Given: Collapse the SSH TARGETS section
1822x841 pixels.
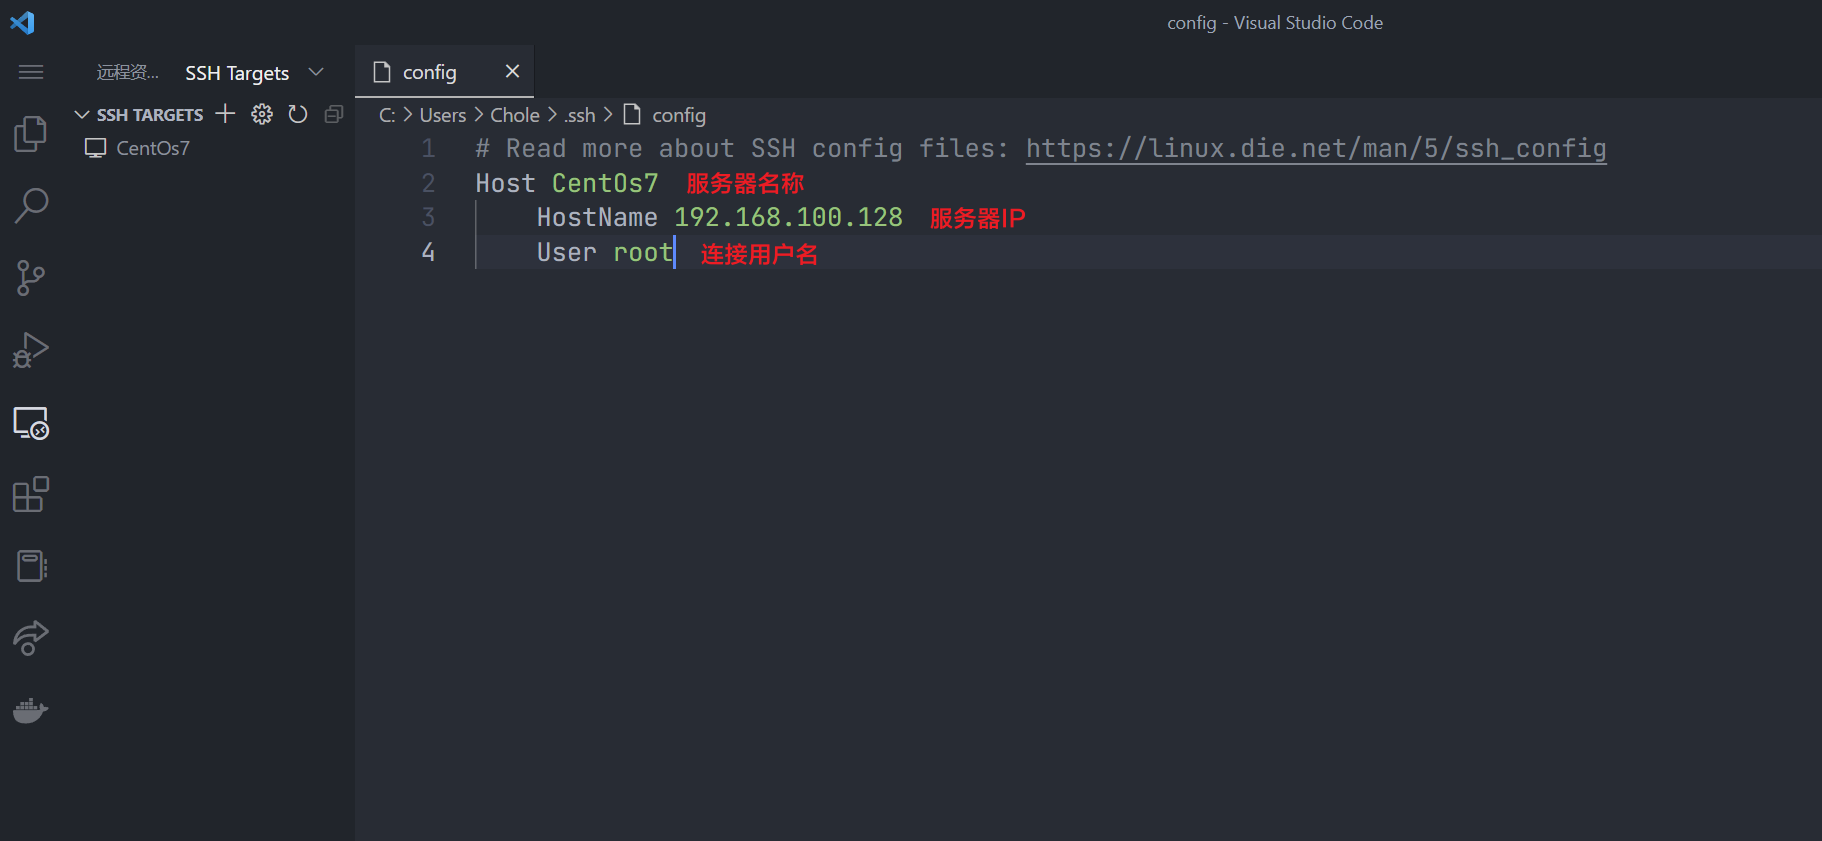Looking at the screenshot, I should click(82, 115).
